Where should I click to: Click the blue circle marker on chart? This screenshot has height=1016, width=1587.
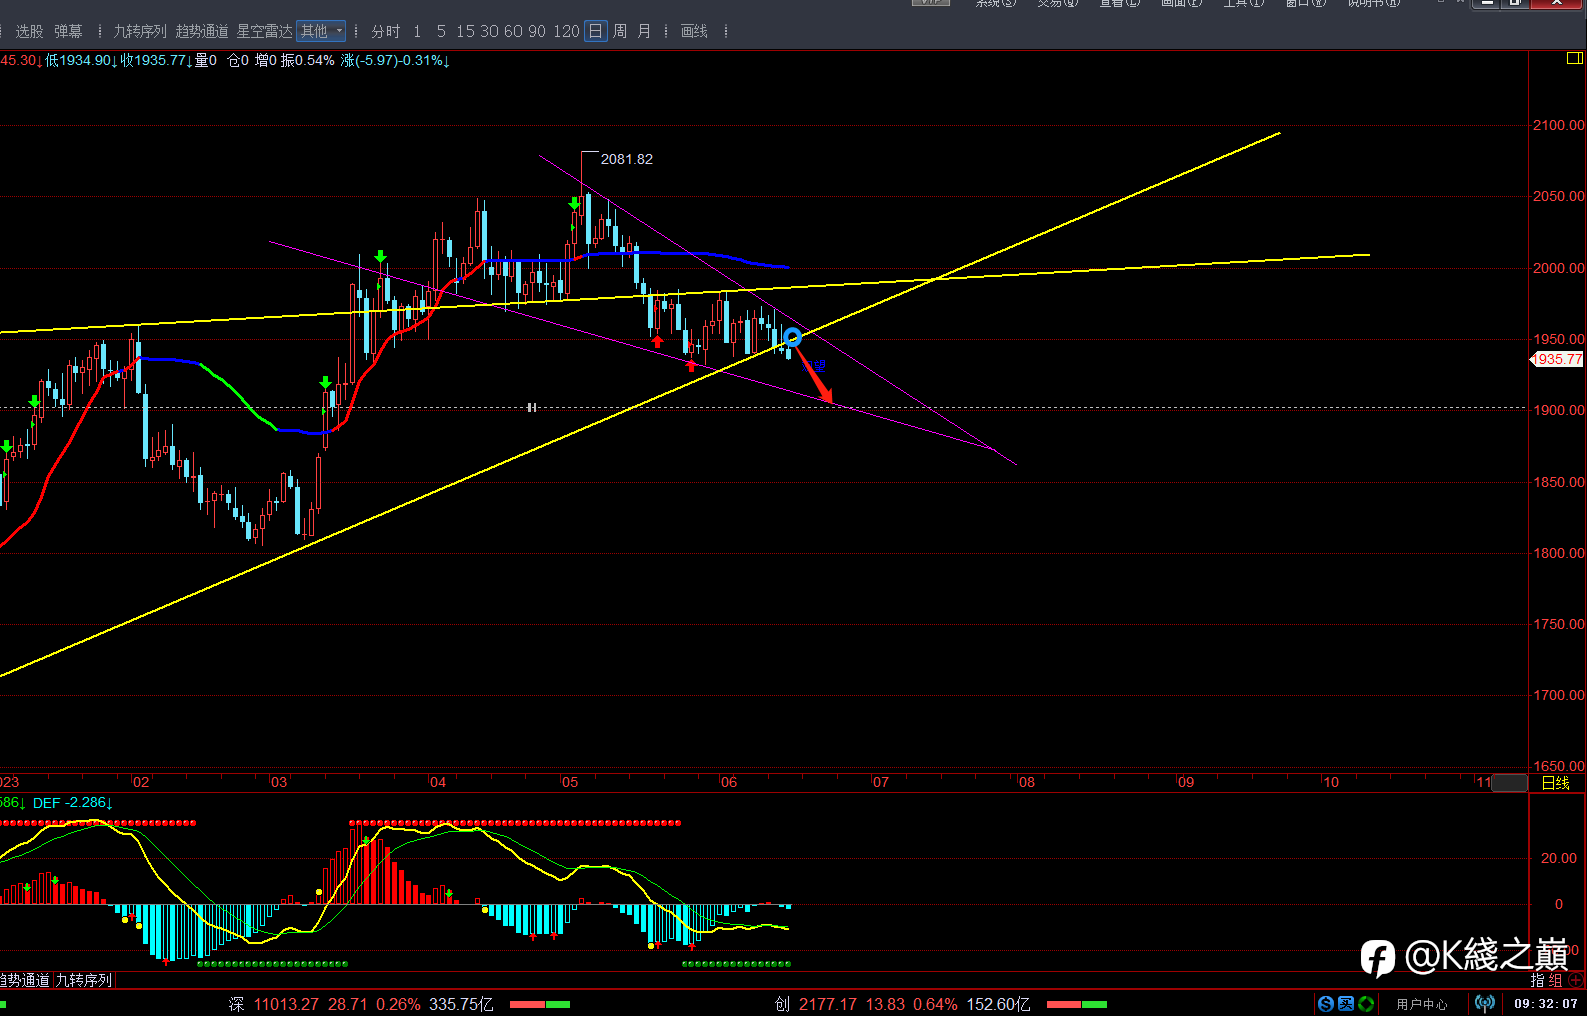[x=792, y=337]
